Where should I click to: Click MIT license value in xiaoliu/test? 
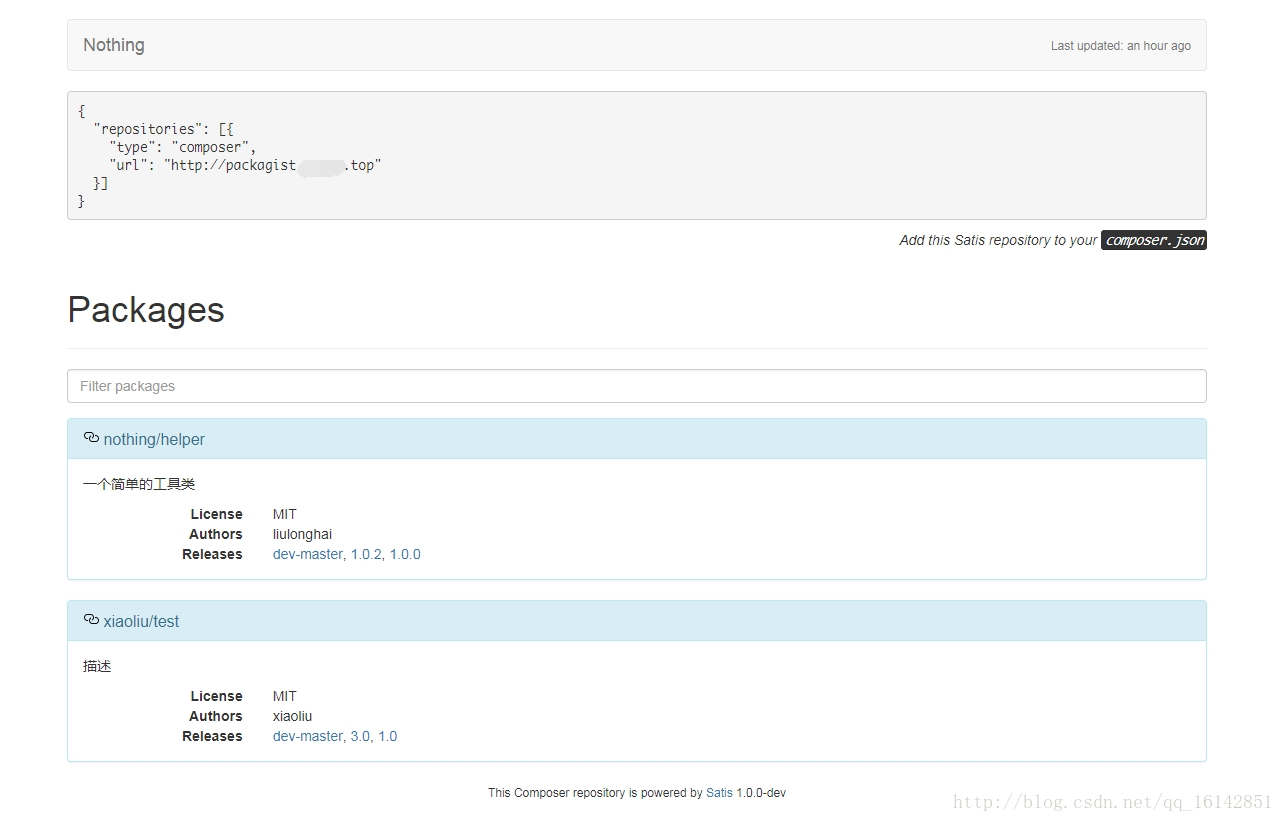[285, 696]
